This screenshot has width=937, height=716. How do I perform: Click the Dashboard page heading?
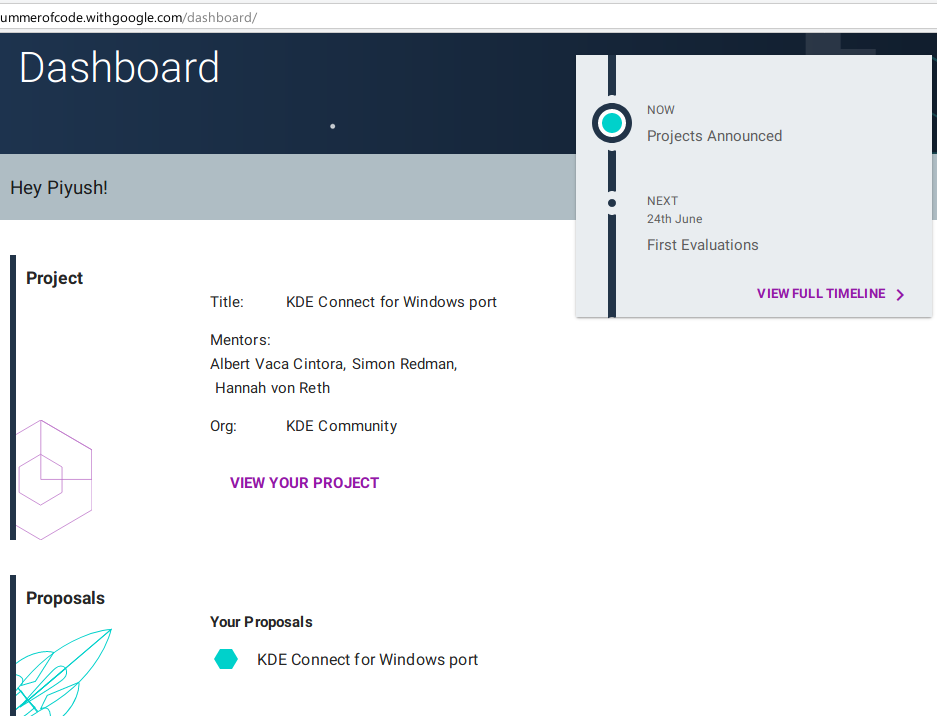[120, 67]
